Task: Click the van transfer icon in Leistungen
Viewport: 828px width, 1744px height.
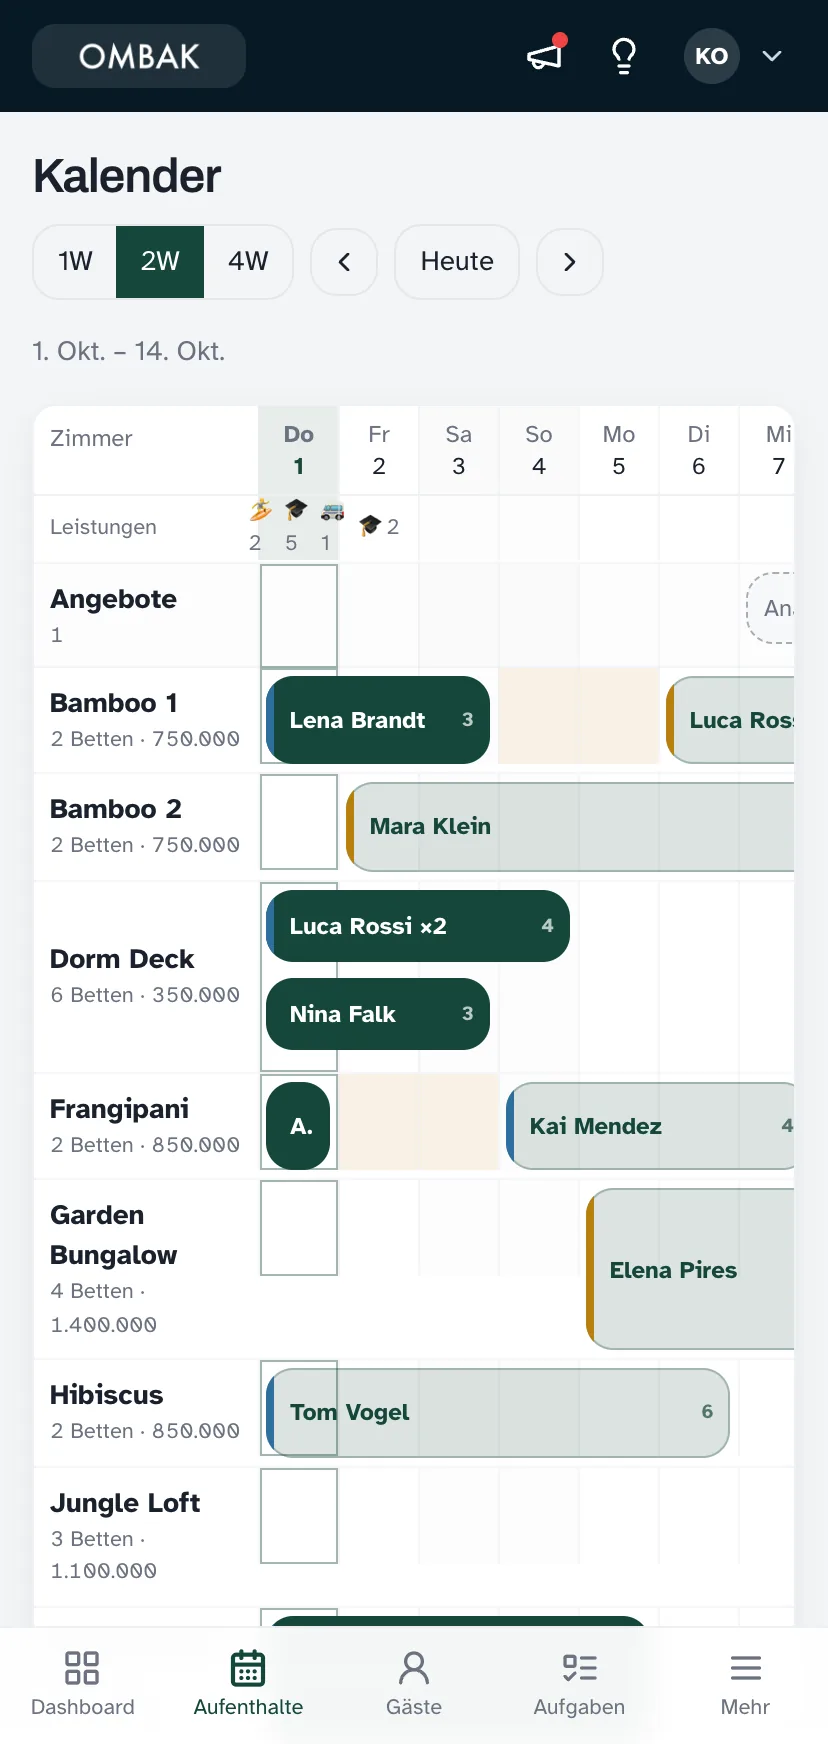Action: pos(332,511)
